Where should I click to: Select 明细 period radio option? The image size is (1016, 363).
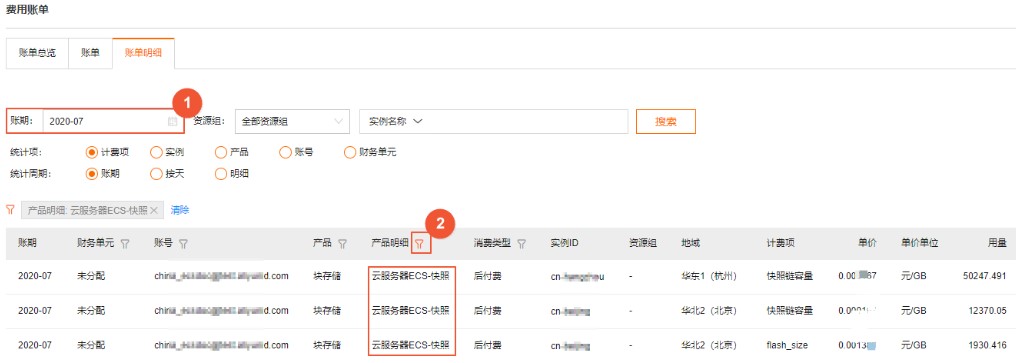(x=220, y=174)
